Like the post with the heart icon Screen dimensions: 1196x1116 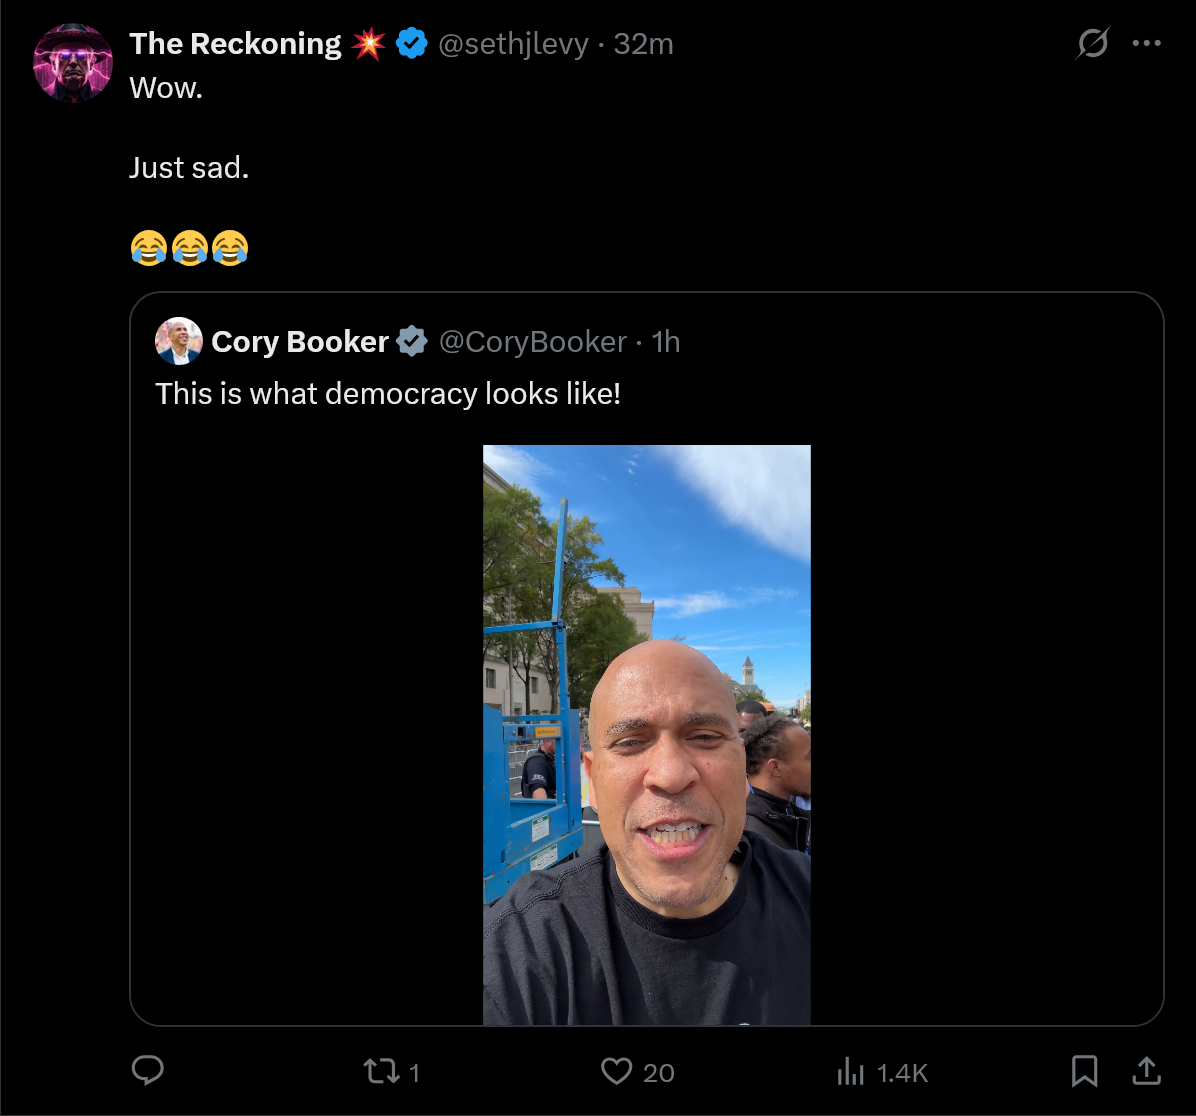click(x=616, y=1072)
